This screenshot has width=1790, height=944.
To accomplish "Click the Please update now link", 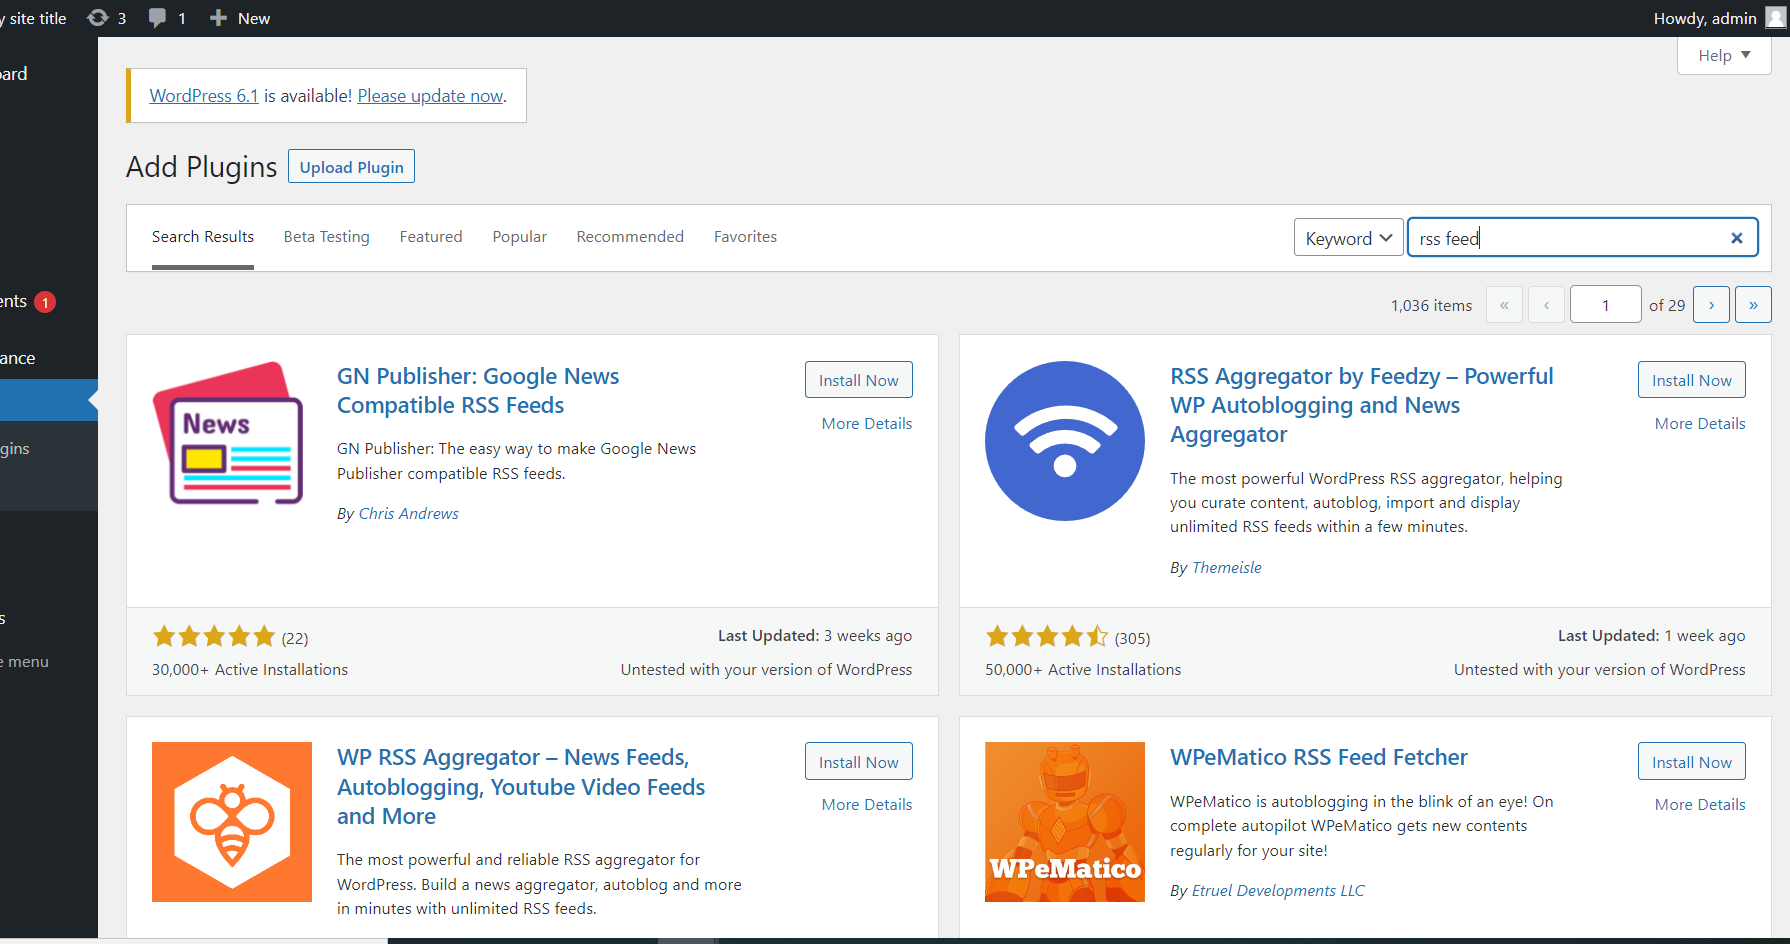I will [x=430, y=95].
